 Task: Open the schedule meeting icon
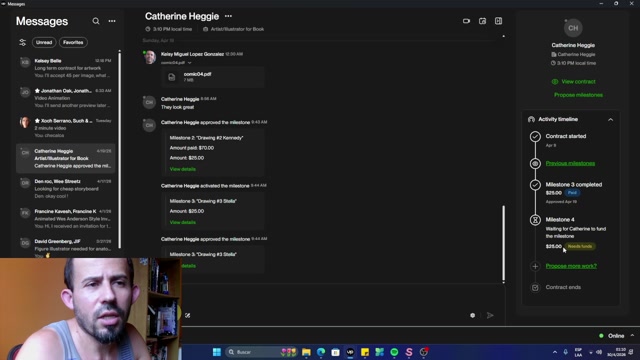482,21
